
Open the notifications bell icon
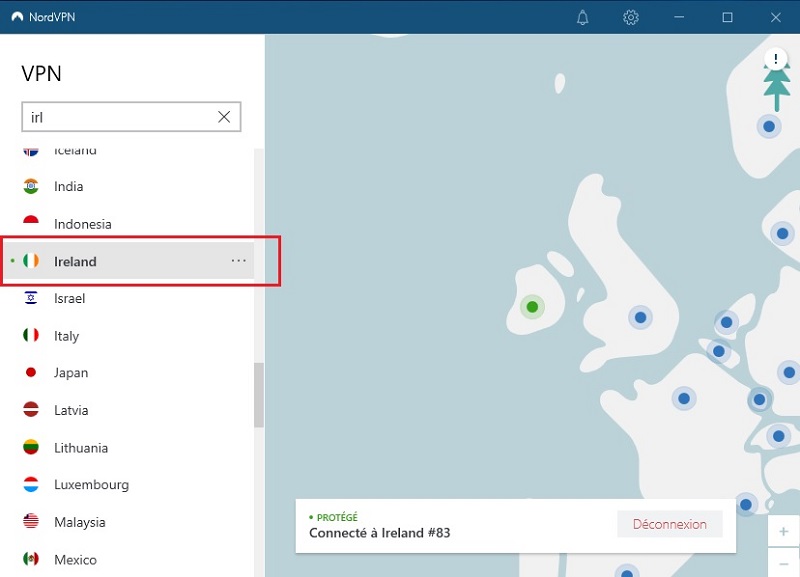point(582,17)
